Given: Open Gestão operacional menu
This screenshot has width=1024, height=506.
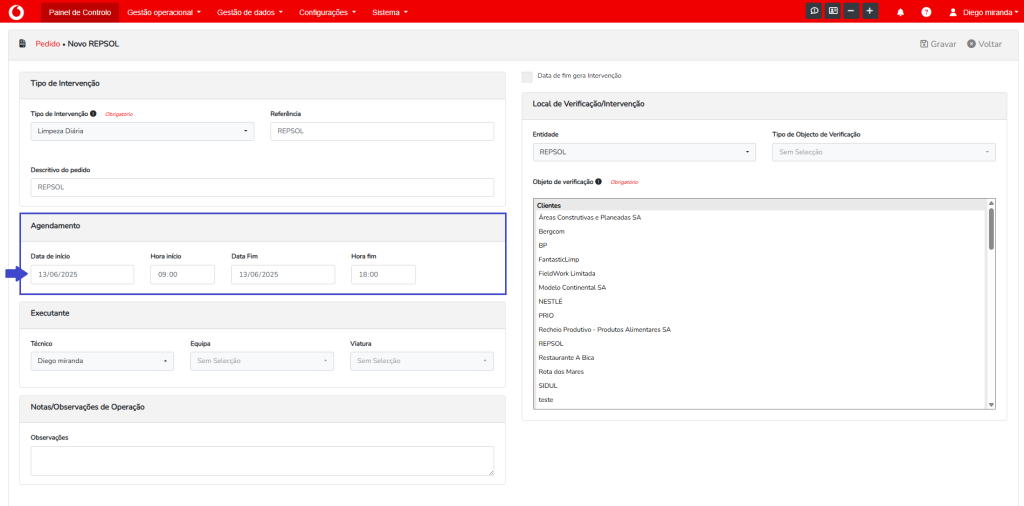Looking at the screenshot, I should click(x=164, y=12).
